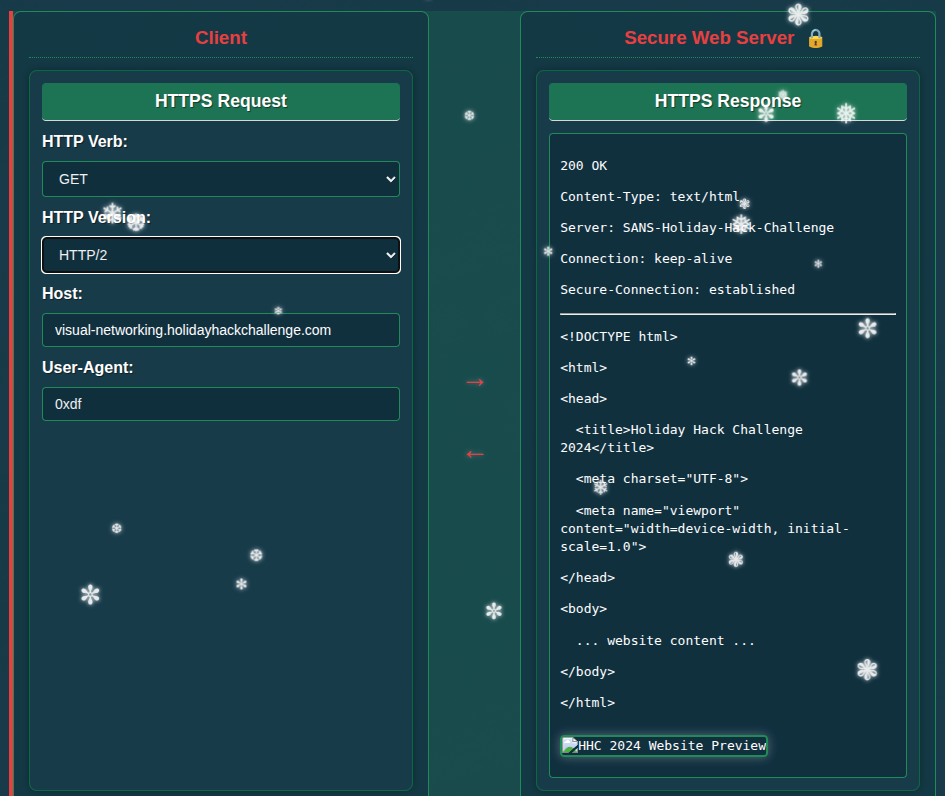This screenshot has height=796, width=945.
Task: Click the broken image icon in website preview
Action: coord(570,745)
